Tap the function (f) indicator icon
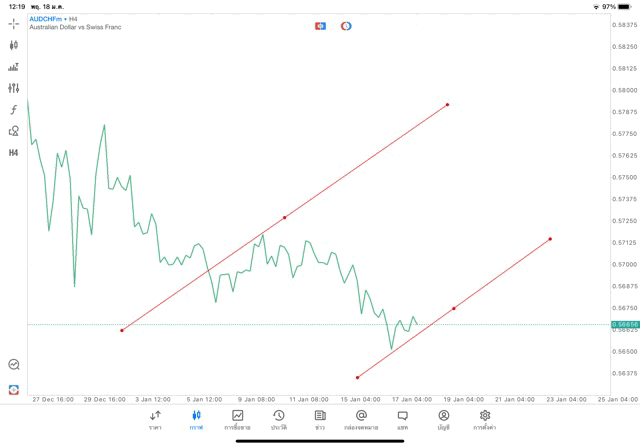640x447 pixels. pos(14,110)
